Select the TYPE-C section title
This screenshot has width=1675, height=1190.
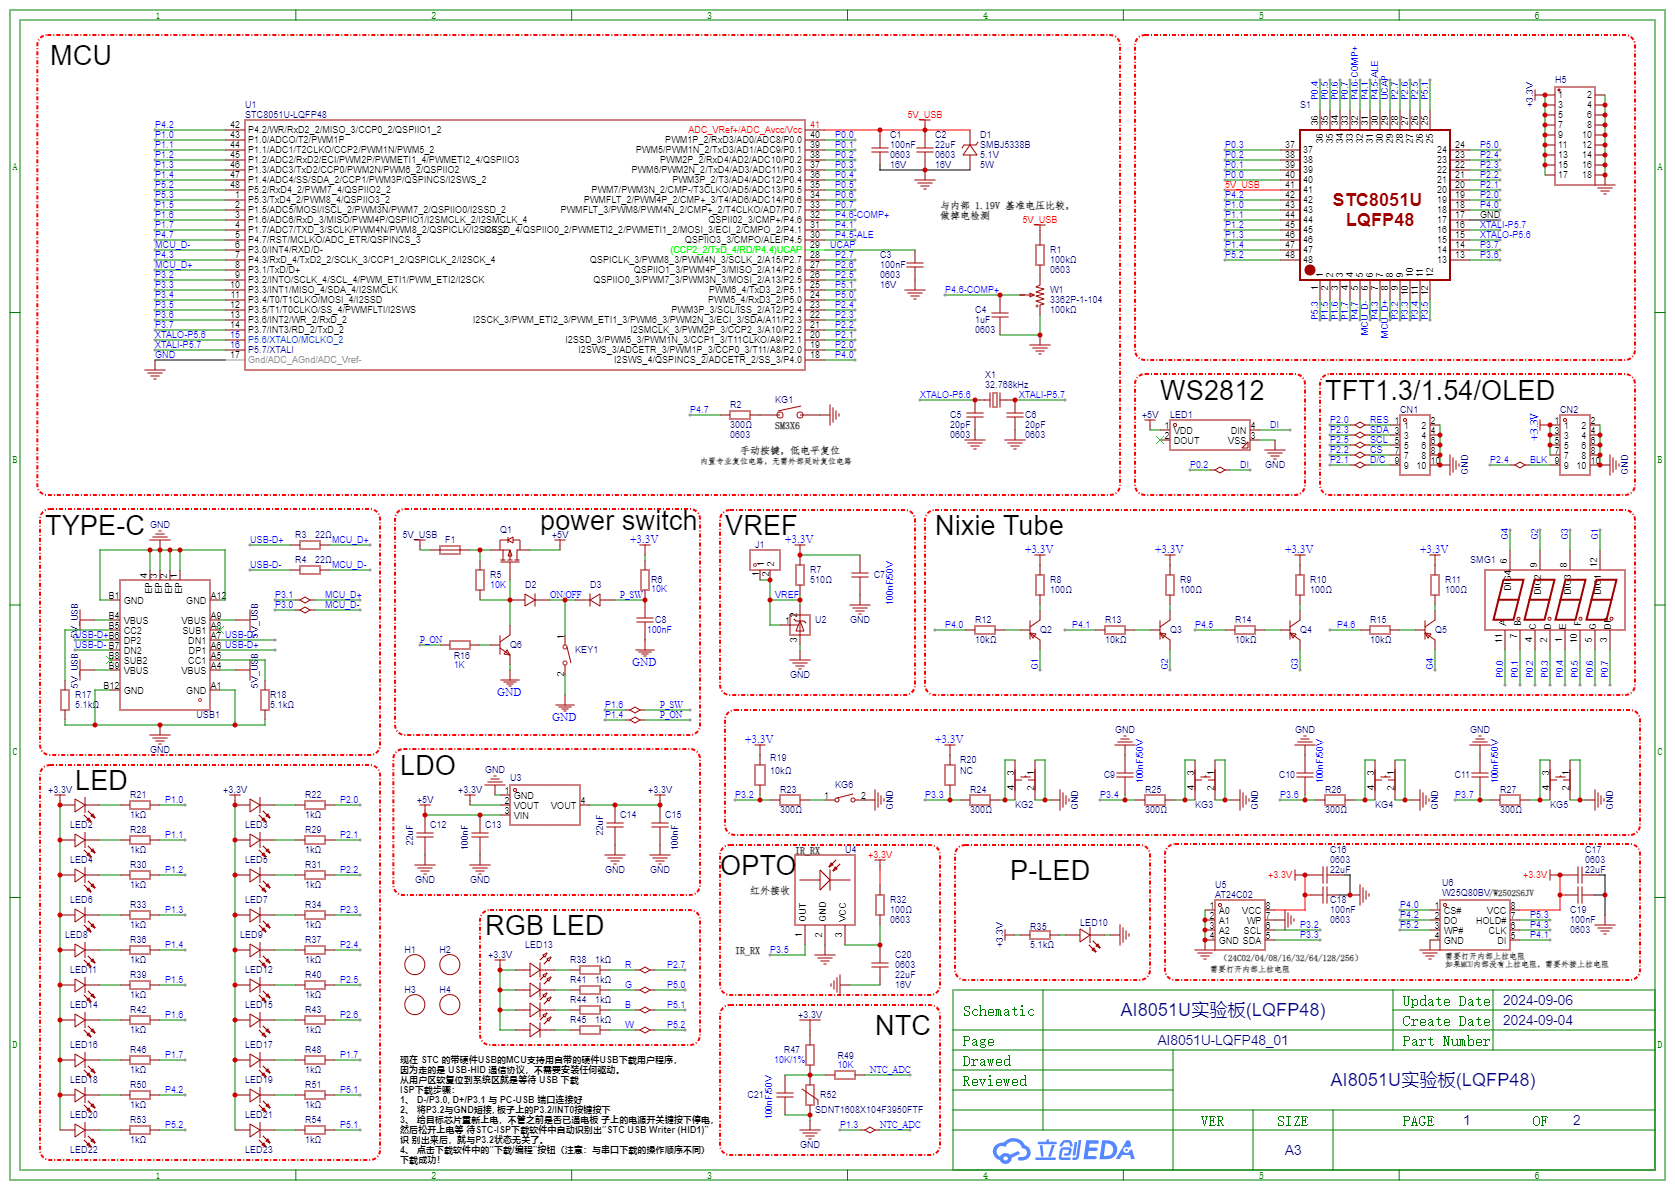pos(95,526)
